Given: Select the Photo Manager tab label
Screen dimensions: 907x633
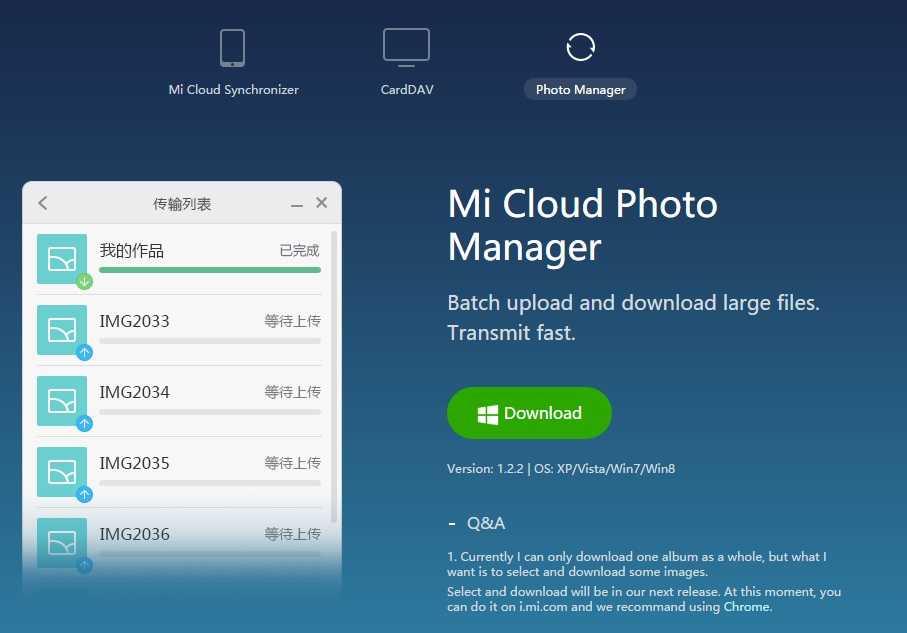Looking at the screenshot, I should pyautogui.click(x=580, y=90).
